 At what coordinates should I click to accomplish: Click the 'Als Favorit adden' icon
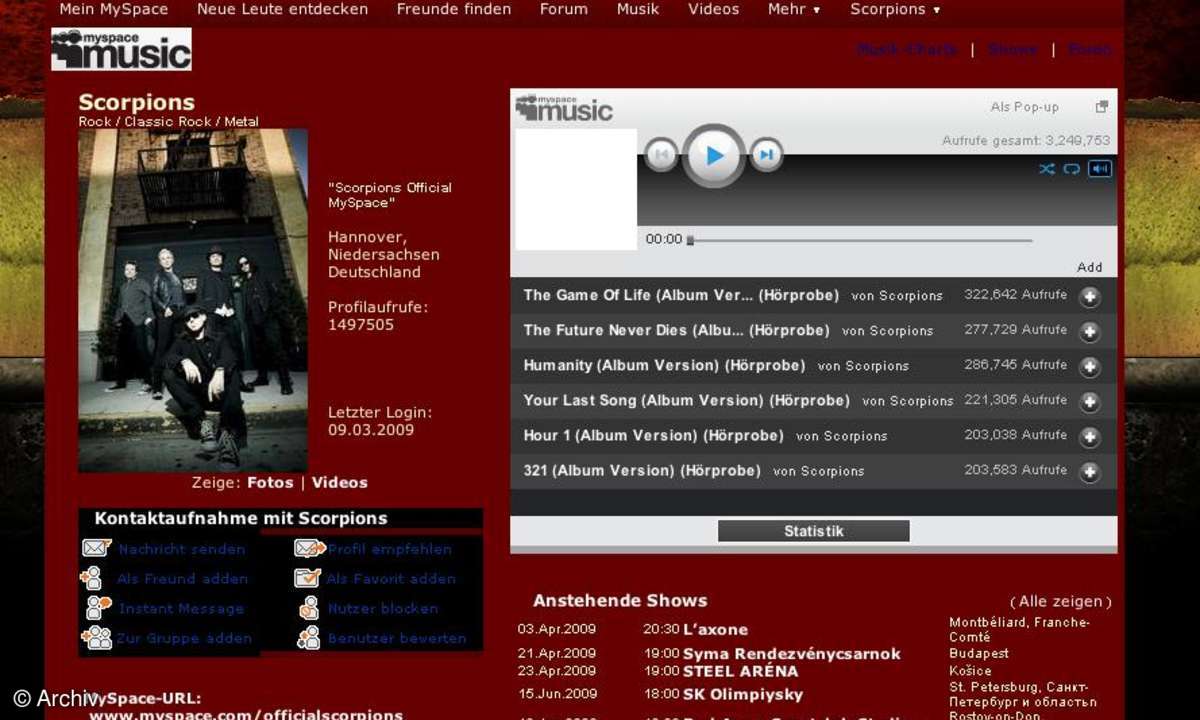[x=307, y=578]
